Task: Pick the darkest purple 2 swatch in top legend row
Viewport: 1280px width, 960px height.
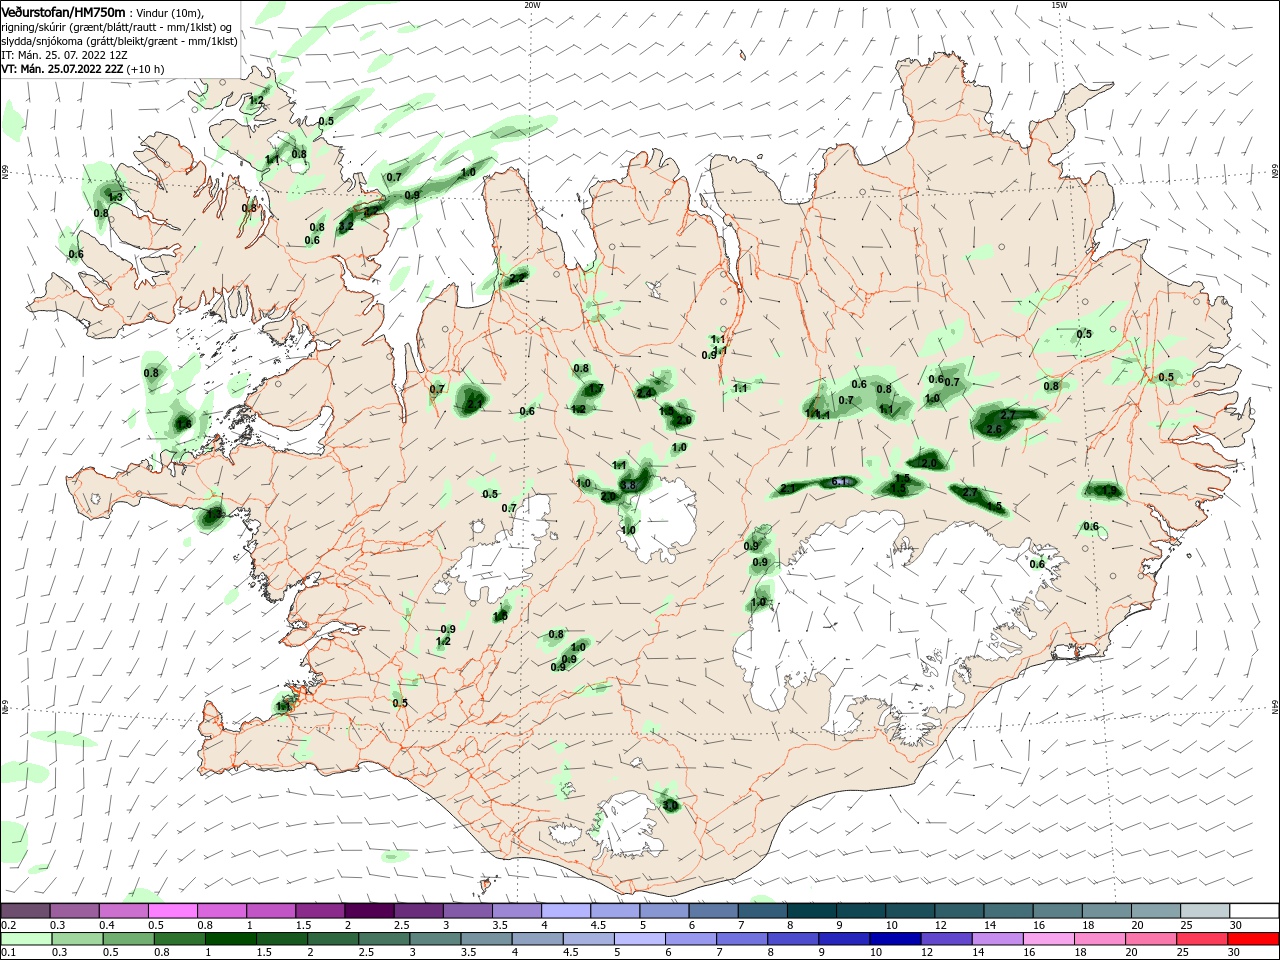Action: tap(370, 910)
